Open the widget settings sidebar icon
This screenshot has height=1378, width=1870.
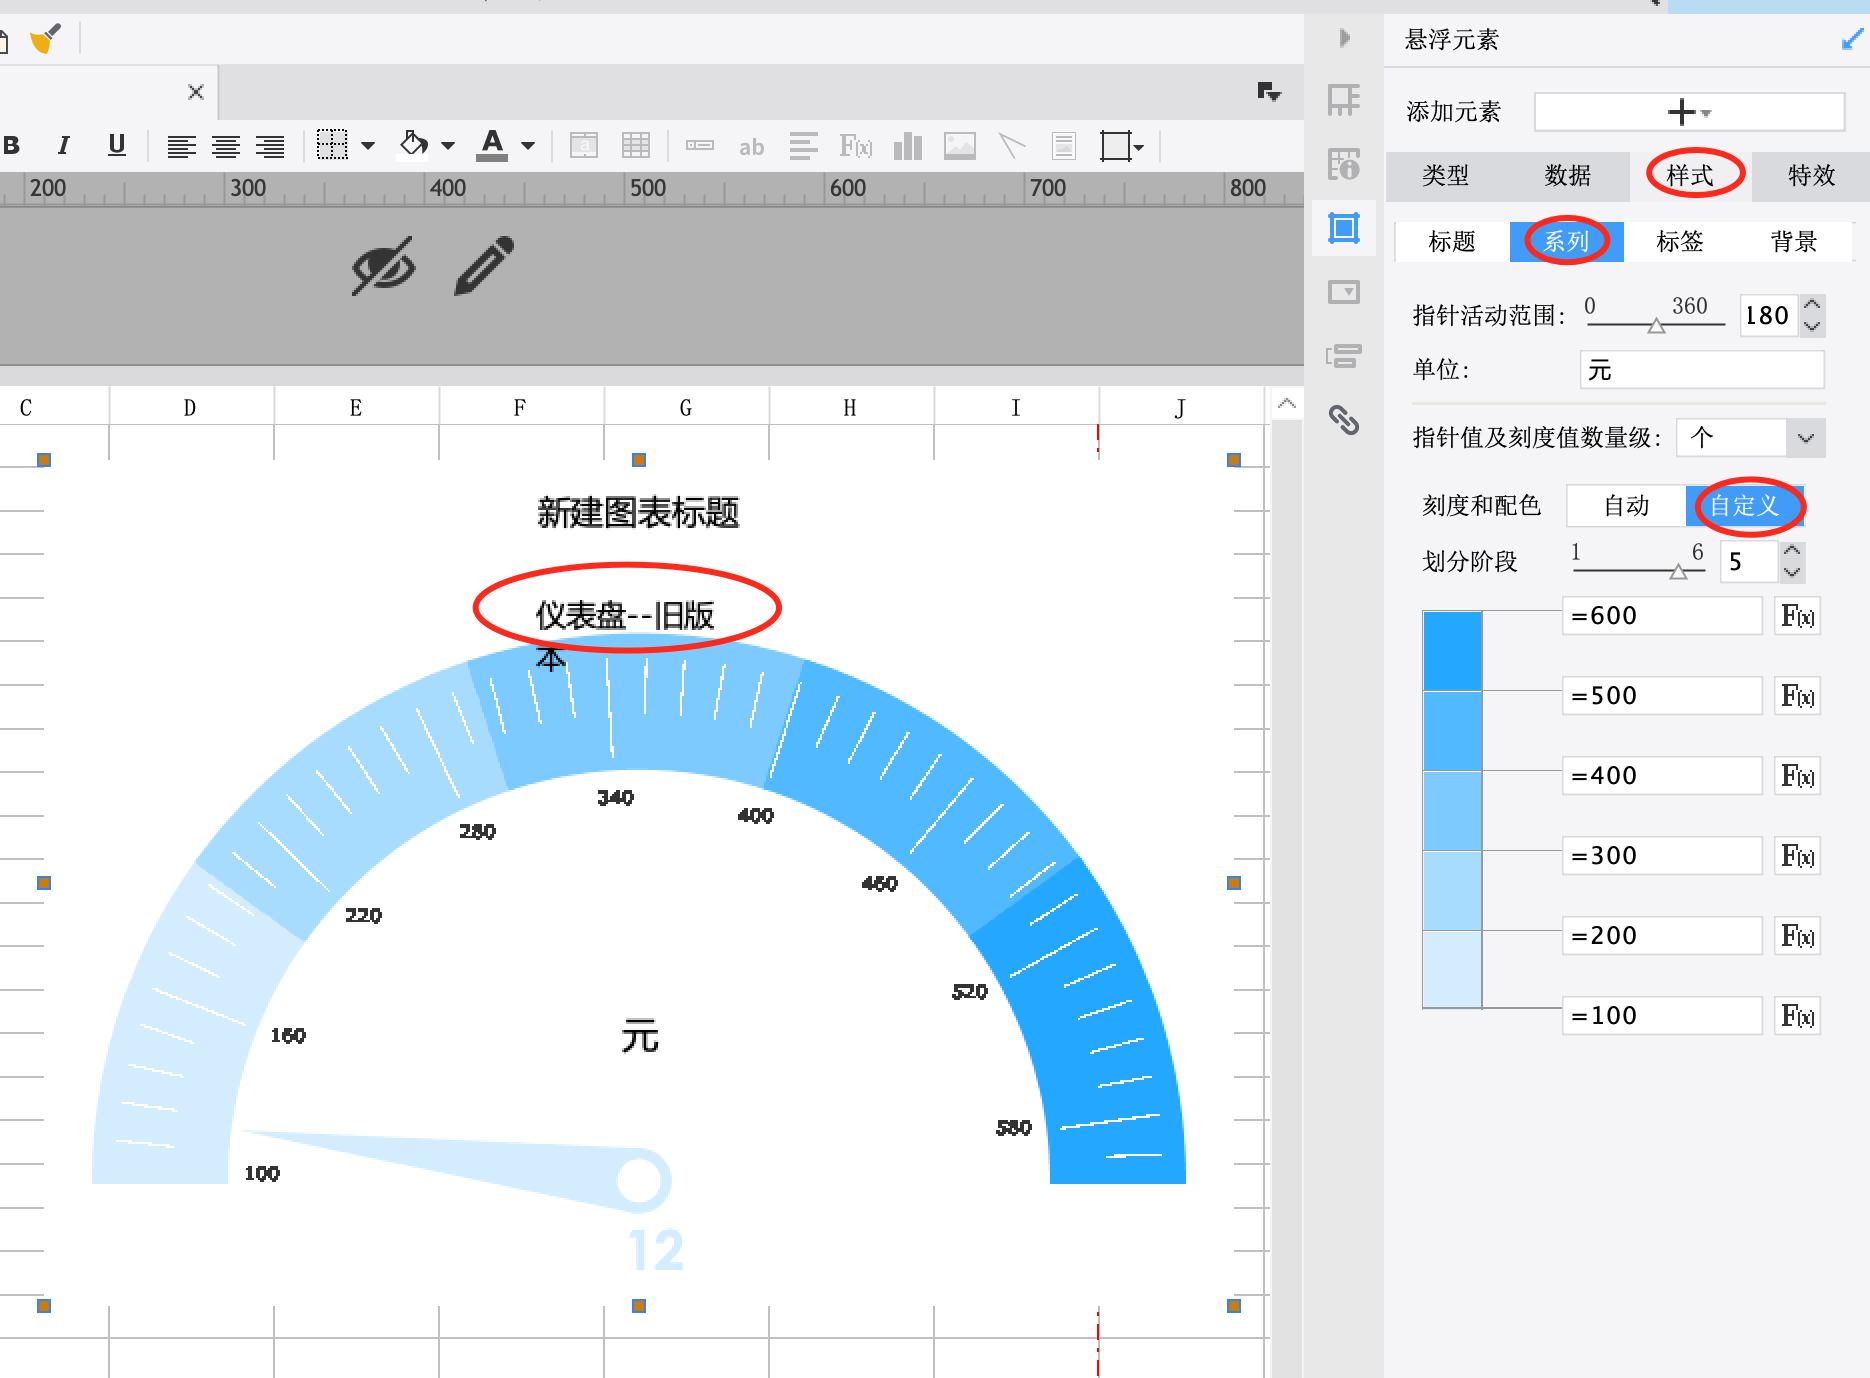[x=1344, y=292]
